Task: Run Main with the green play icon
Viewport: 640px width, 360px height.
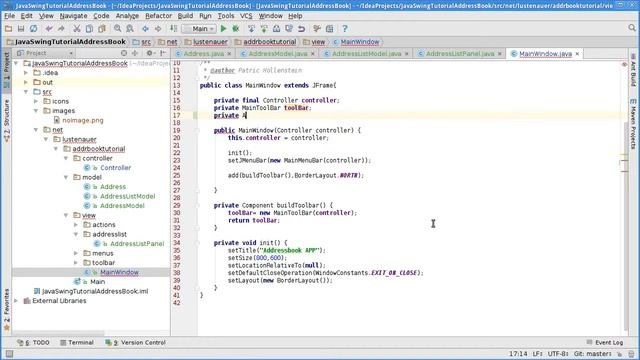Action: click(223, 29)
